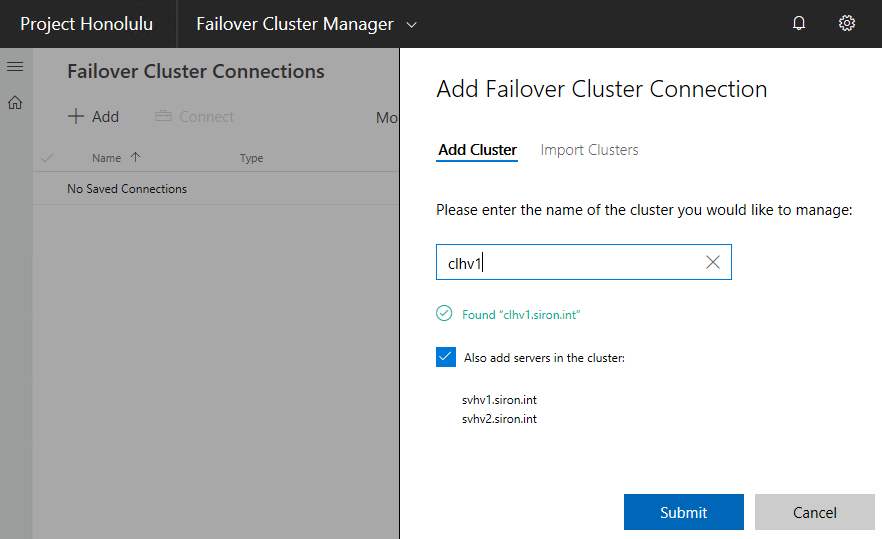Click the Cancel button
882x539 pixels.
(814, 512)
